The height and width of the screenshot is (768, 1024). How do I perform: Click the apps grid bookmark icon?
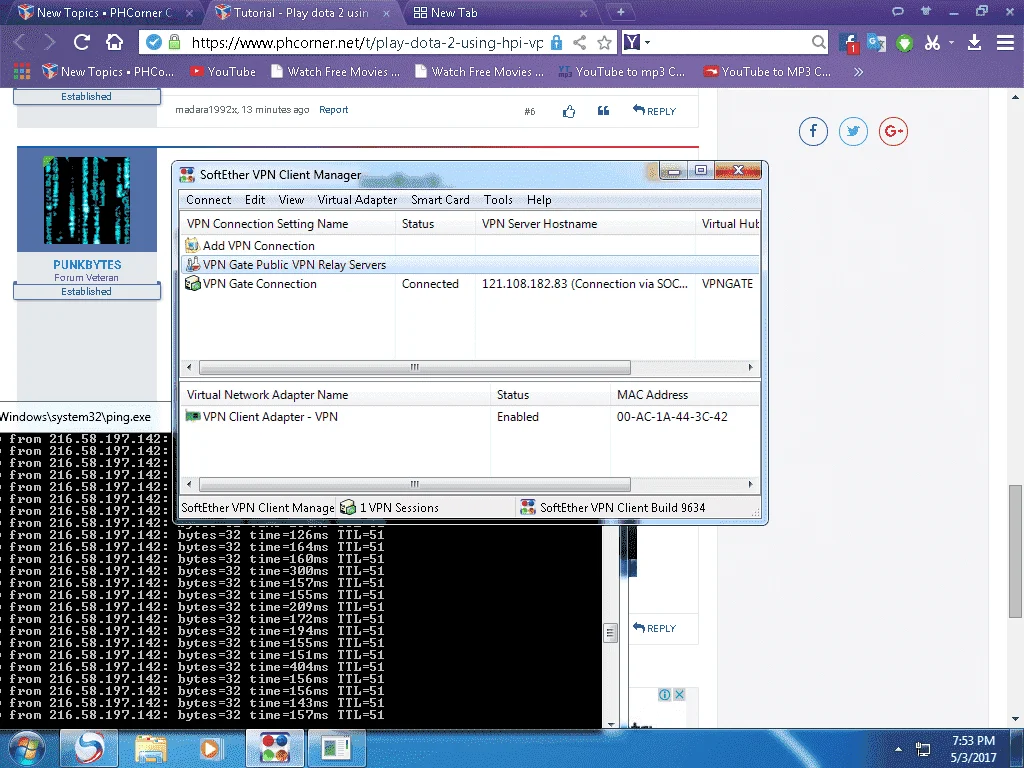(x=22, y=71)
